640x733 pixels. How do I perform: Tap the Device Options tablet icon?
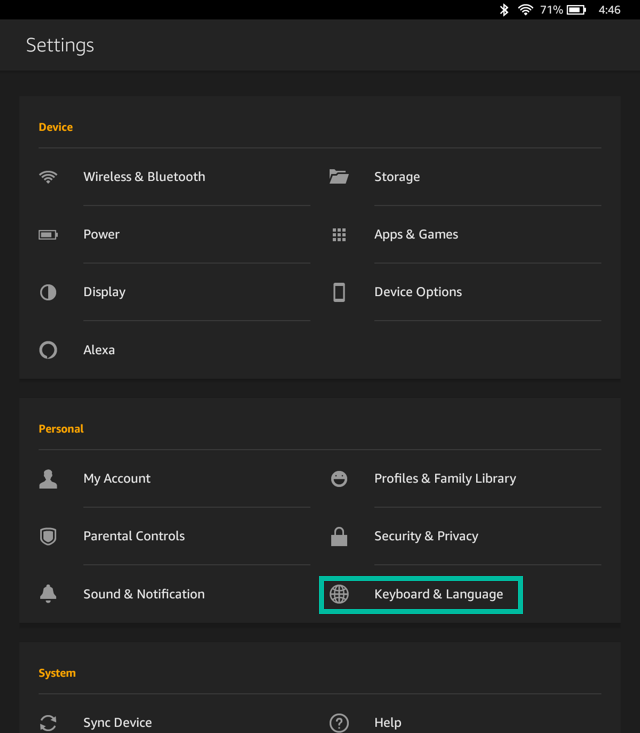(x=339, y=293)
